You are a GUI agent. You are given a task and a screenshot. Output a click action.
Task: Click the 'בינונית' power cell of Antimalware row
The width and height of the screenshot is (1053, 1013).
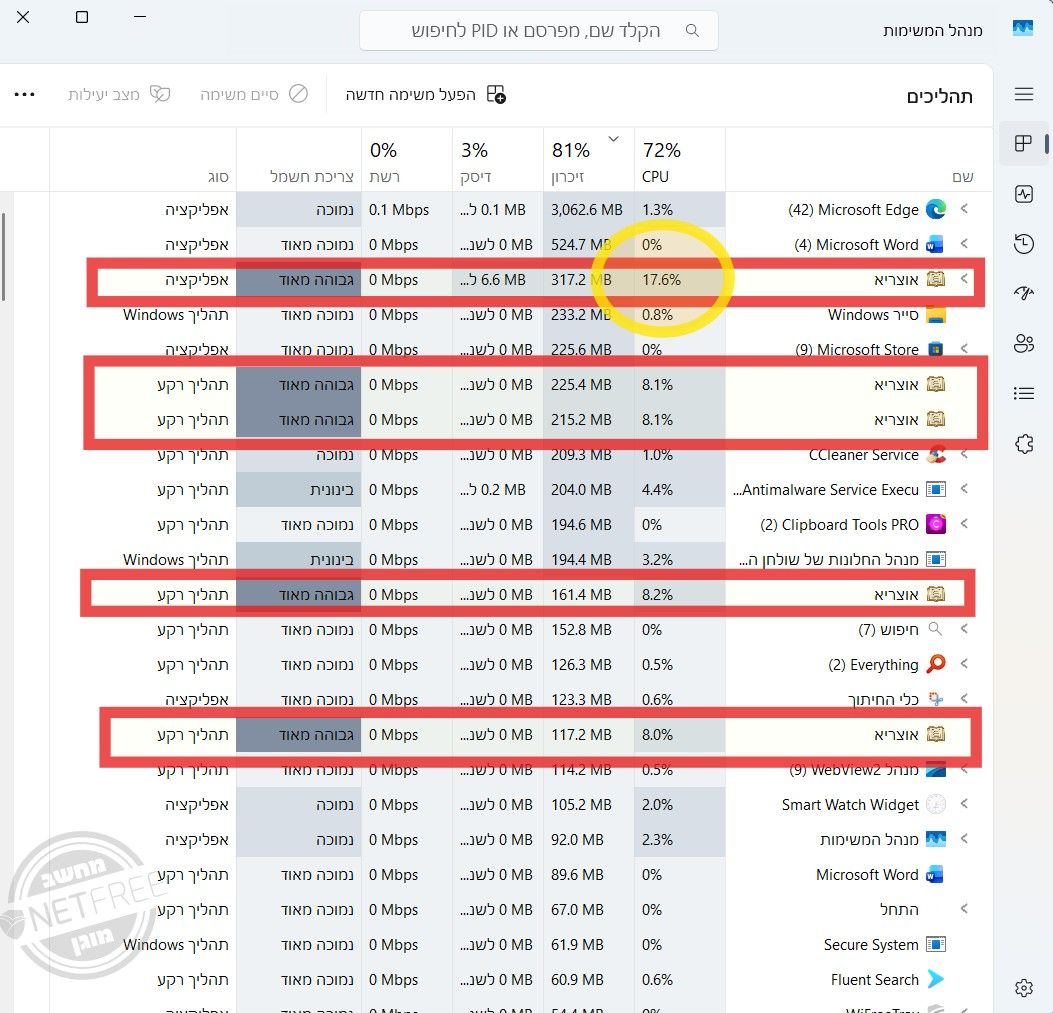[299, 489]
